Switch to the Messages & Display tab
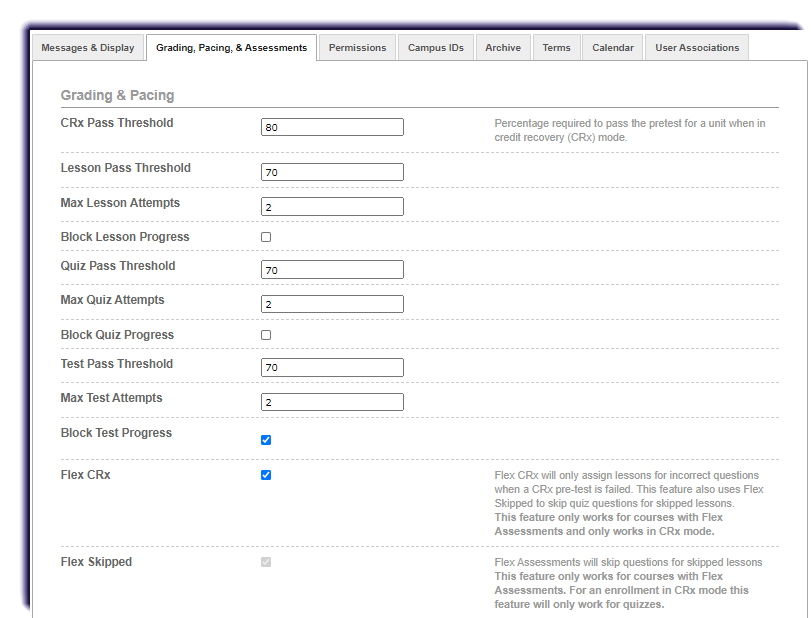 coord(88,47)
